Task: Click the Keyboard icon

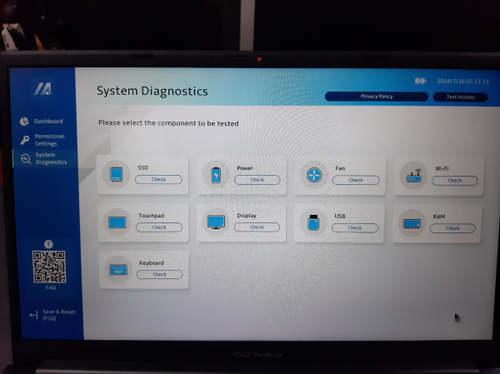Action: [x=118, y=269]
